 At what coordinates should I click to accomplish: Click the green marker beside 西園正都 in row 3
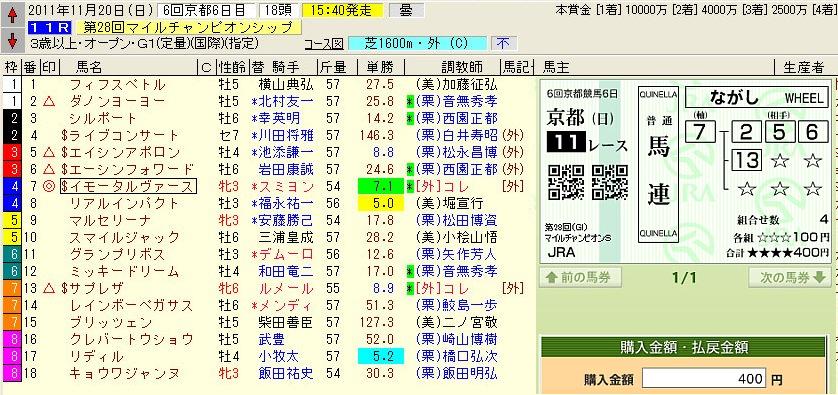pyautogui.click(x=410, y=118)
